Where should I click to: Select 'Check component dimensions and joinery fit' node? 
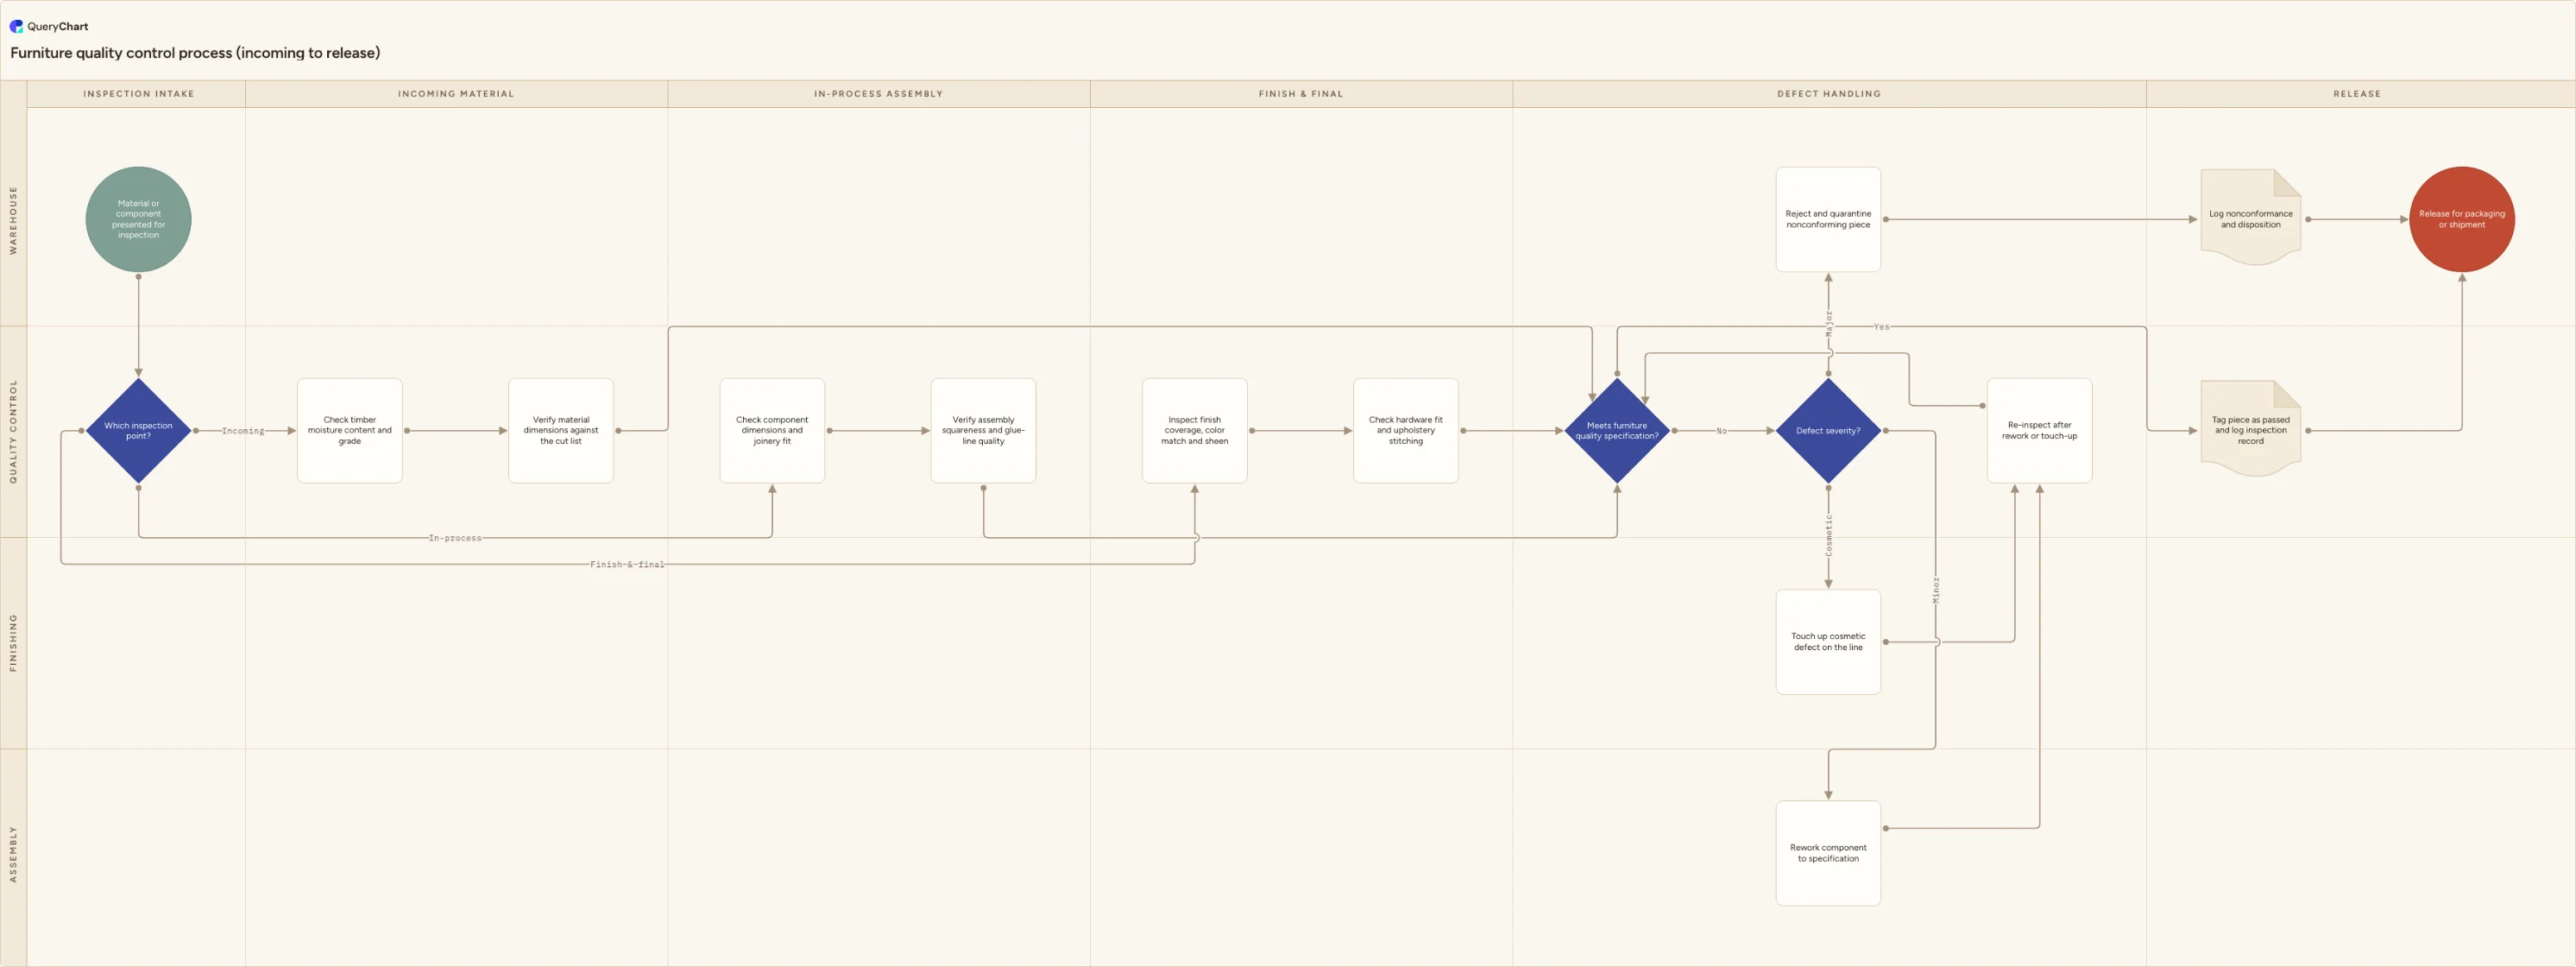point(772,430)
